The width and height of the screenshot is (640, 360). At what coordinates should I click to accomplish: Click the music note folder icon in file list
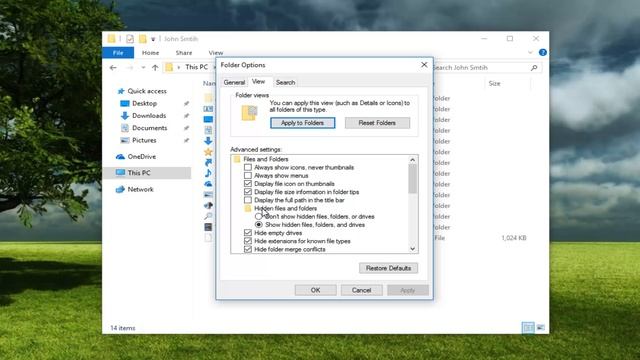(208, 173)
